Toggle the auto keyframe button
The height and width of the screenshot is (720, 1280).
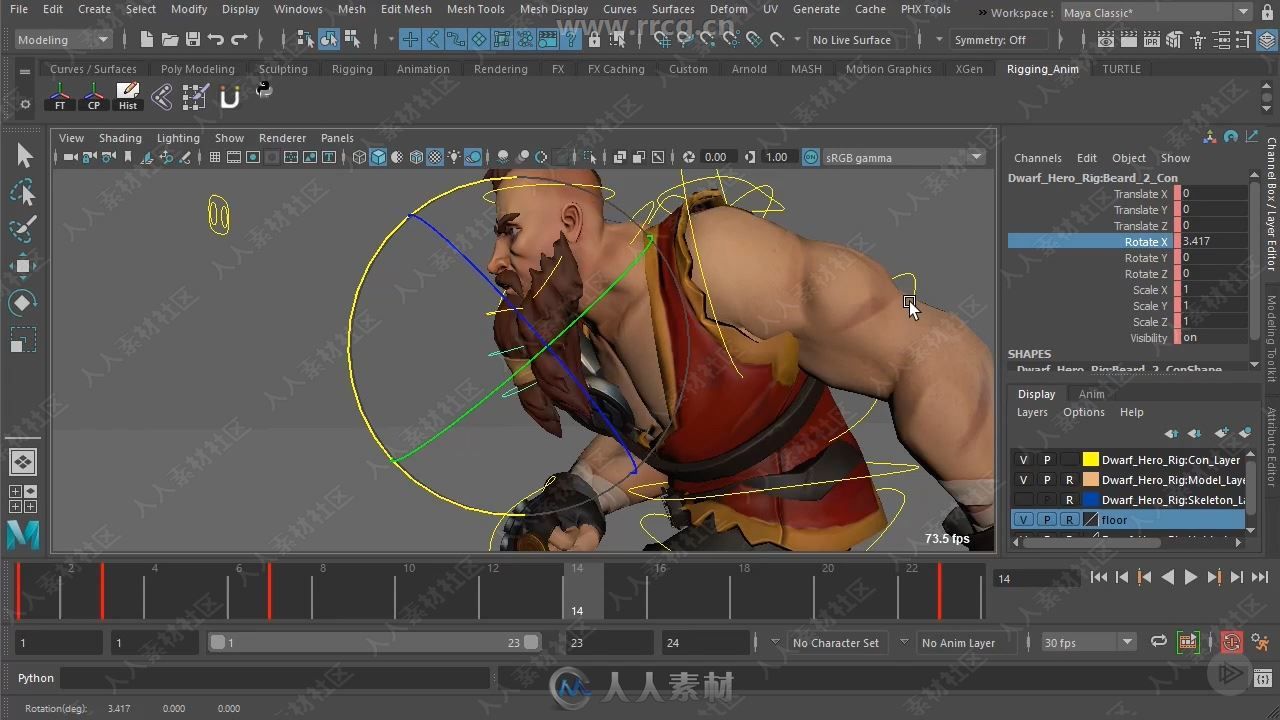tap(1231, 643)
